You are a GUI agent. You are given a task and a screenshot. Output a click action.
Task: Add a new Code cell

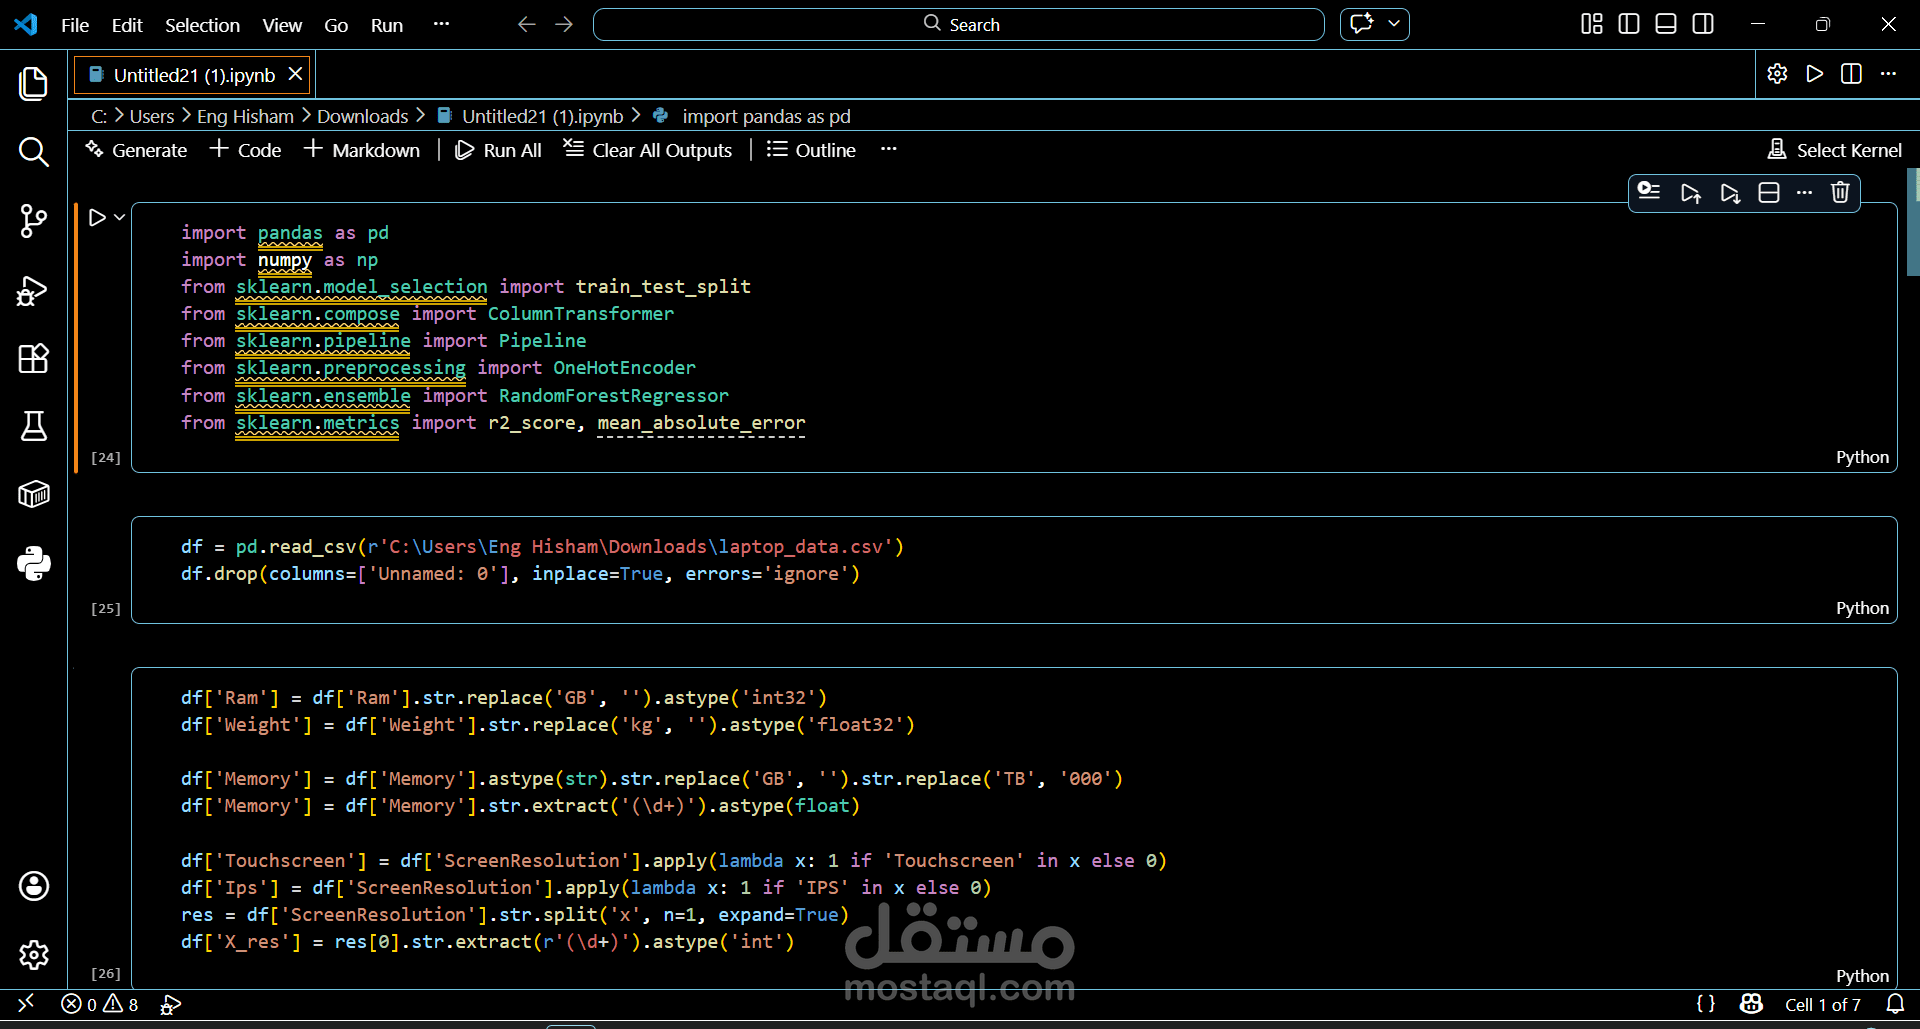tap(245, 150)
